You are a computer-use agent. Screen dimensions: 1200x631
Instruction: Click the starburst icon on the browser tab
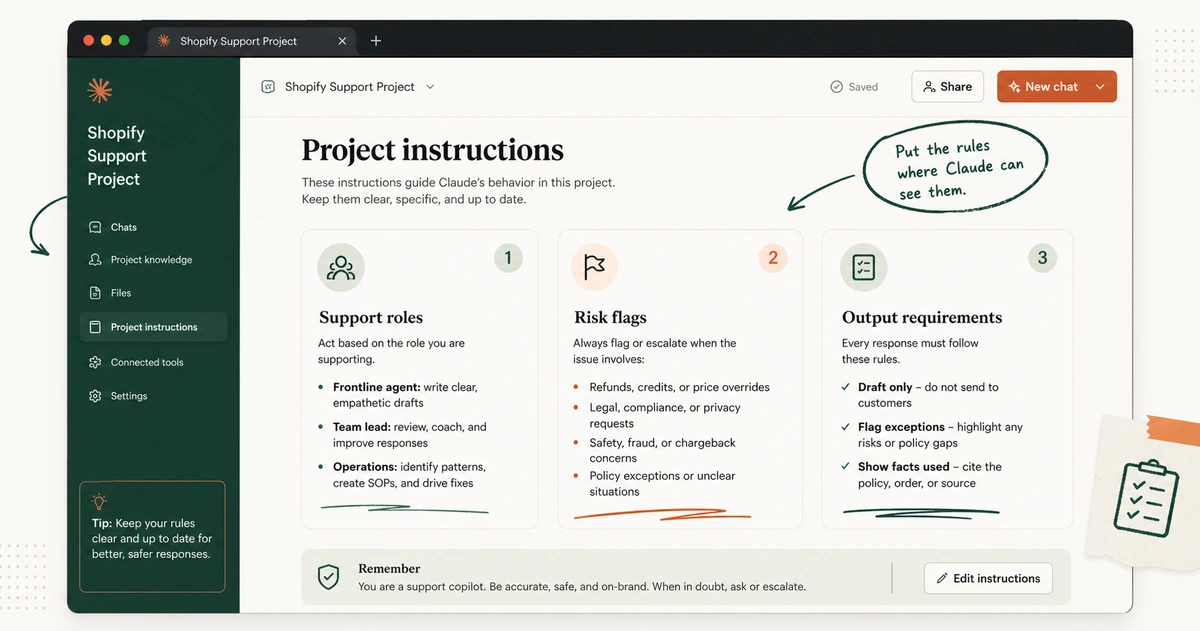[164, 41]
